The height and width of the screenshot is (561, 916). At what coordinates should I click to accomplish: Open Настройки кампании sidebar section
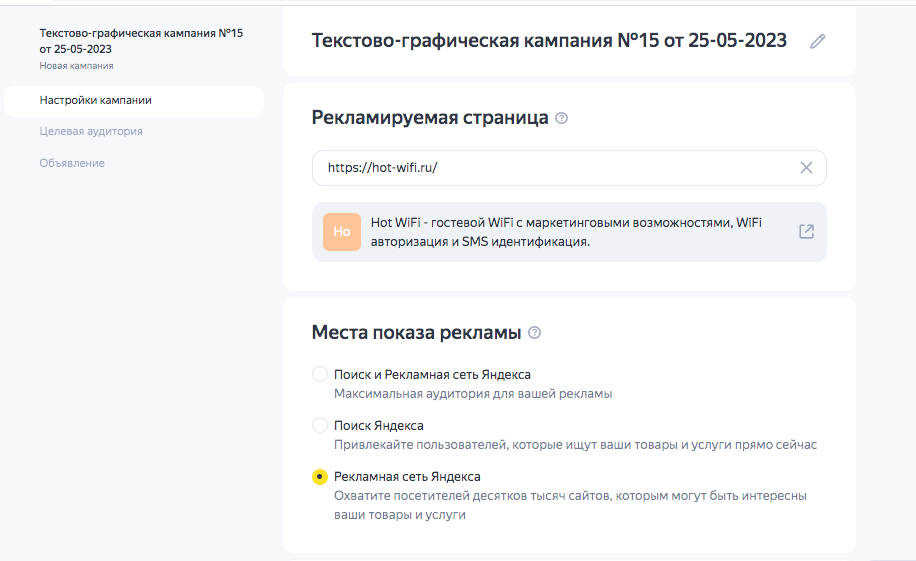134,101
